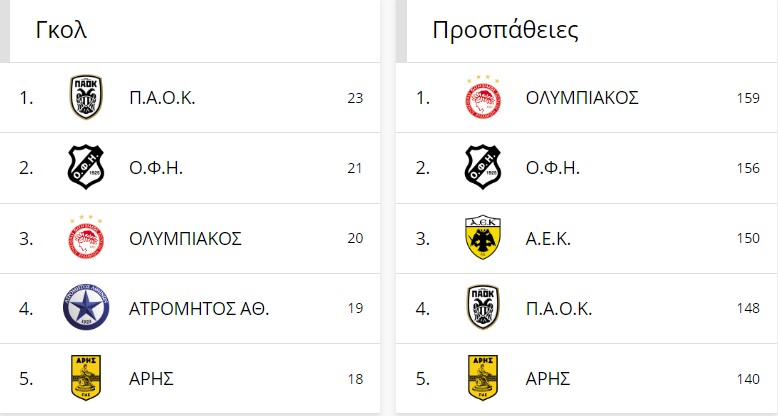Image resolution: width=778 pixels, height=416 pixels.
Task: Click the 159 attempts value for Olympiacos
Action: [748, 98]
